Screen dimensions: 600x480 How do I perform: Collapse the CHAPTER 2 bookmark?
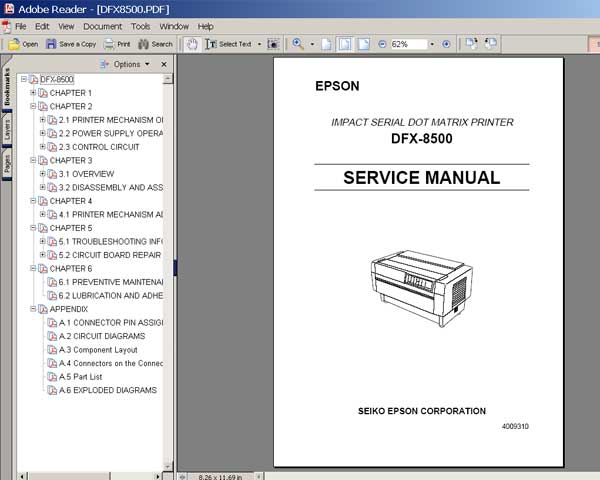[33, 106]
